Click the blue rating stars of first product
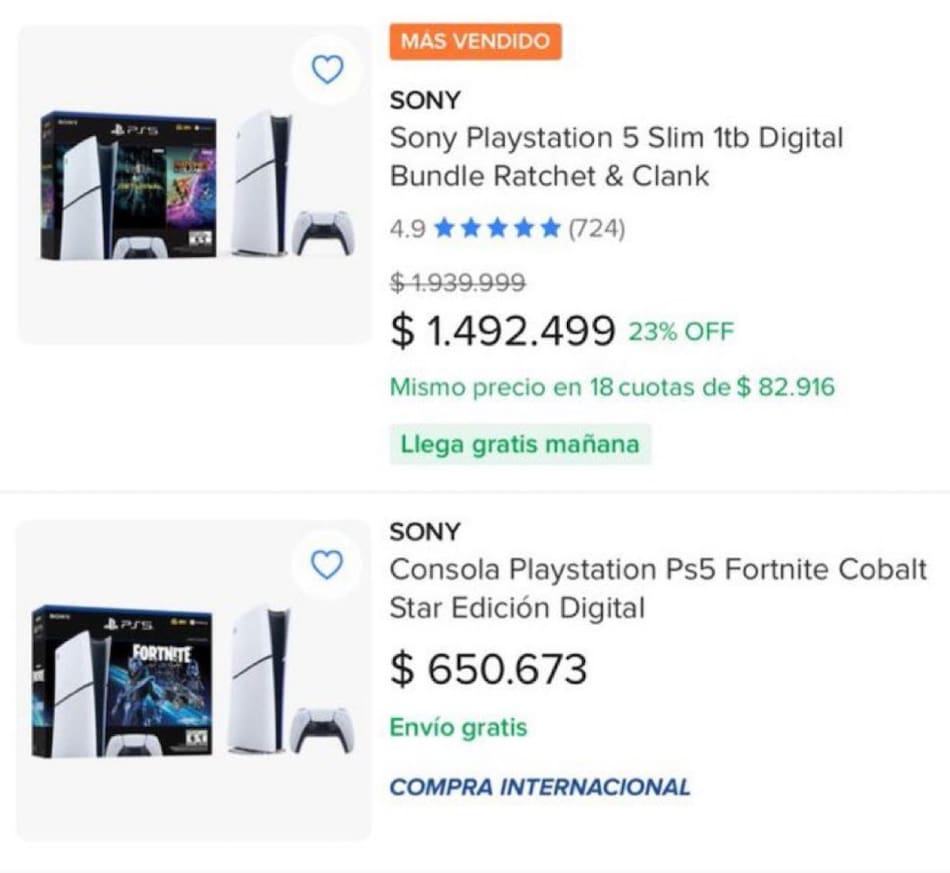Image resolution: width=950 pixels, height=873 pixels. 497,229
